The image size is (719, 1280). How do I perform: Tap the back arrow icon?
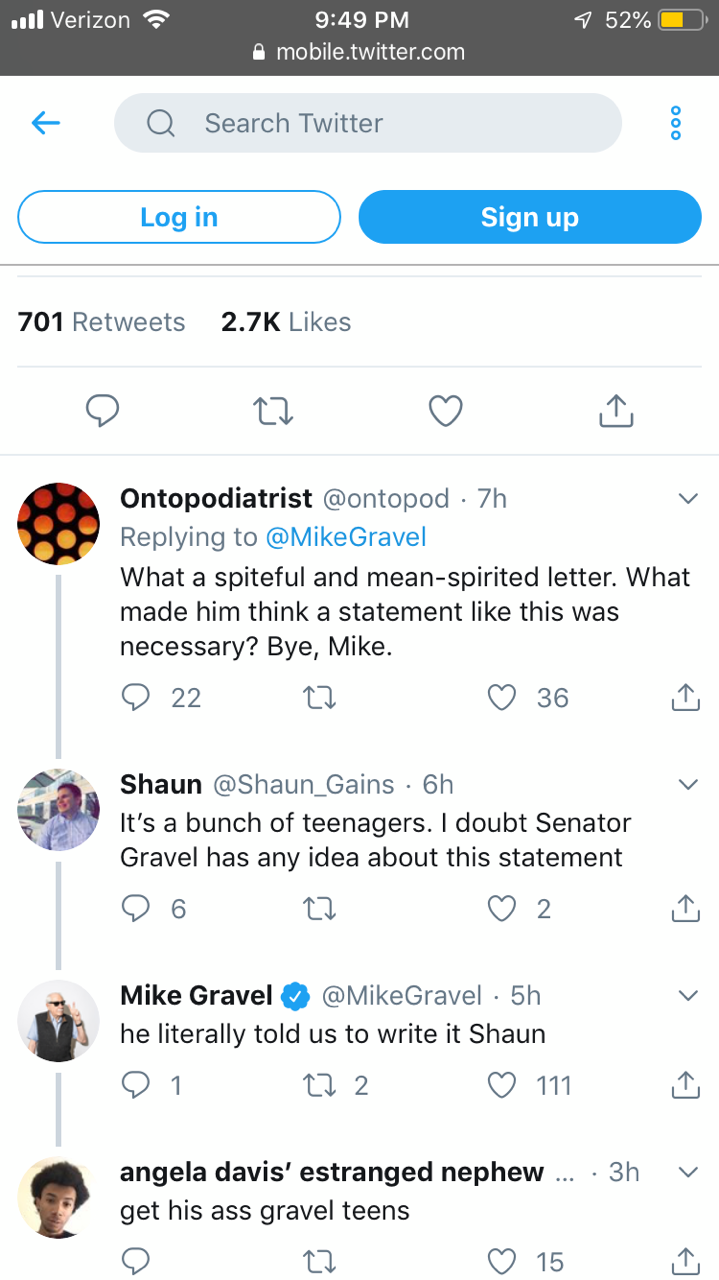[46, 123]
